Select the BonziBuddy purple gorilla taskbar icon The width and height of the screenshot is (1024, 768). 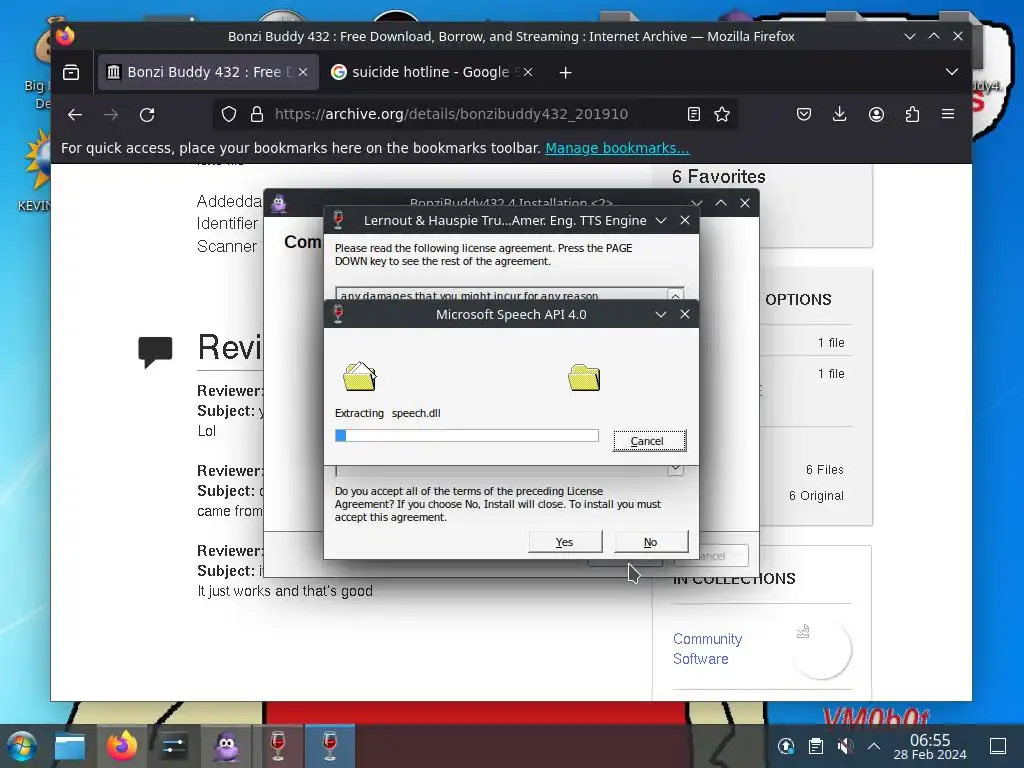click(x=226, y=746)
